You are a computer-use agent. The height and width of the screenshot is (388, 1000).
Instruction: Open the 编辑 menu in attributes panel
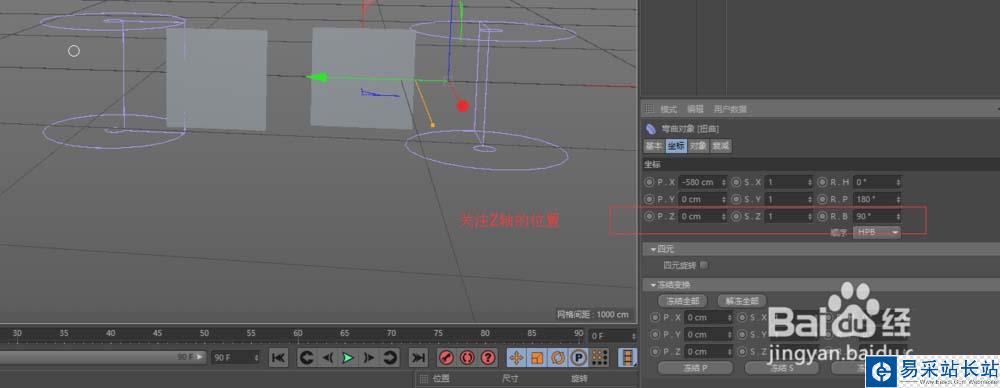[695, 109]
